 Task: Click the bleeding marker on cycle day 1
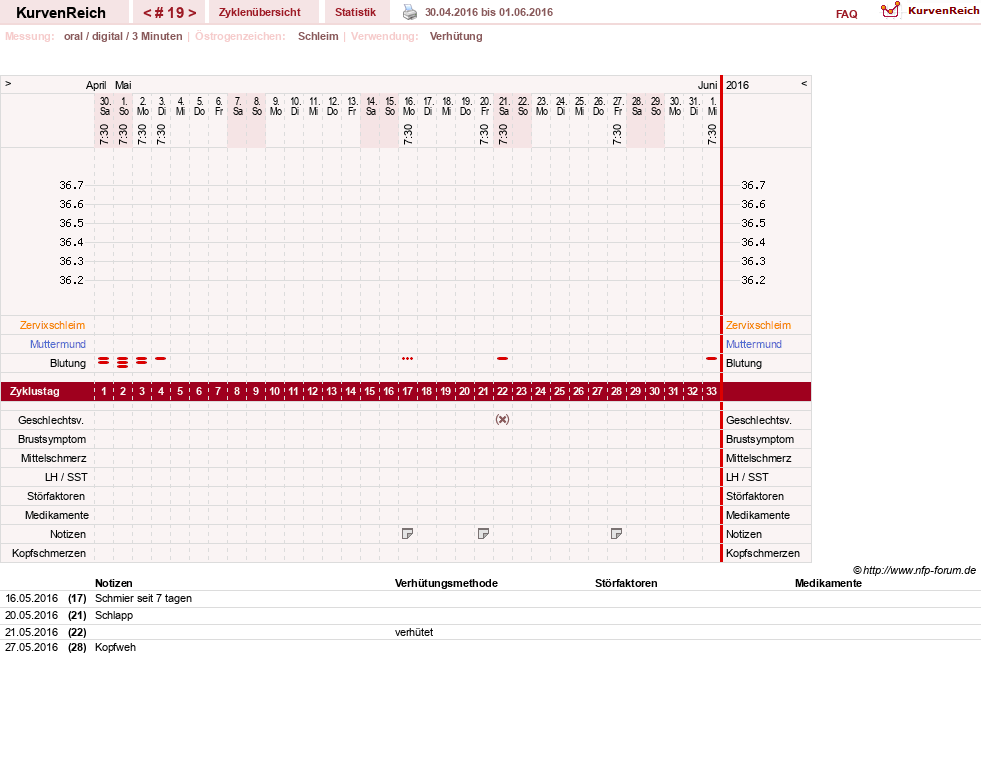[x=104, y=360]
